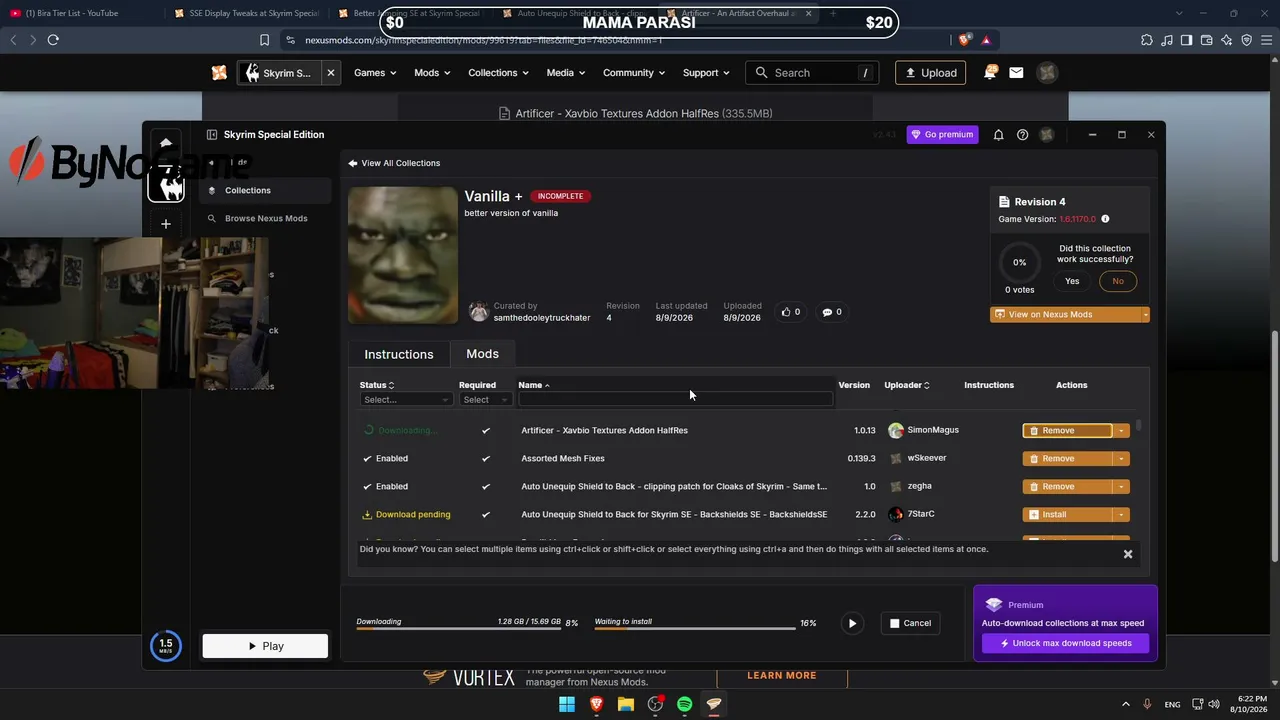Viewport: 1280px width, 720px height.
Task: Open Nexus Mods notifications bell
Action: 990,73
